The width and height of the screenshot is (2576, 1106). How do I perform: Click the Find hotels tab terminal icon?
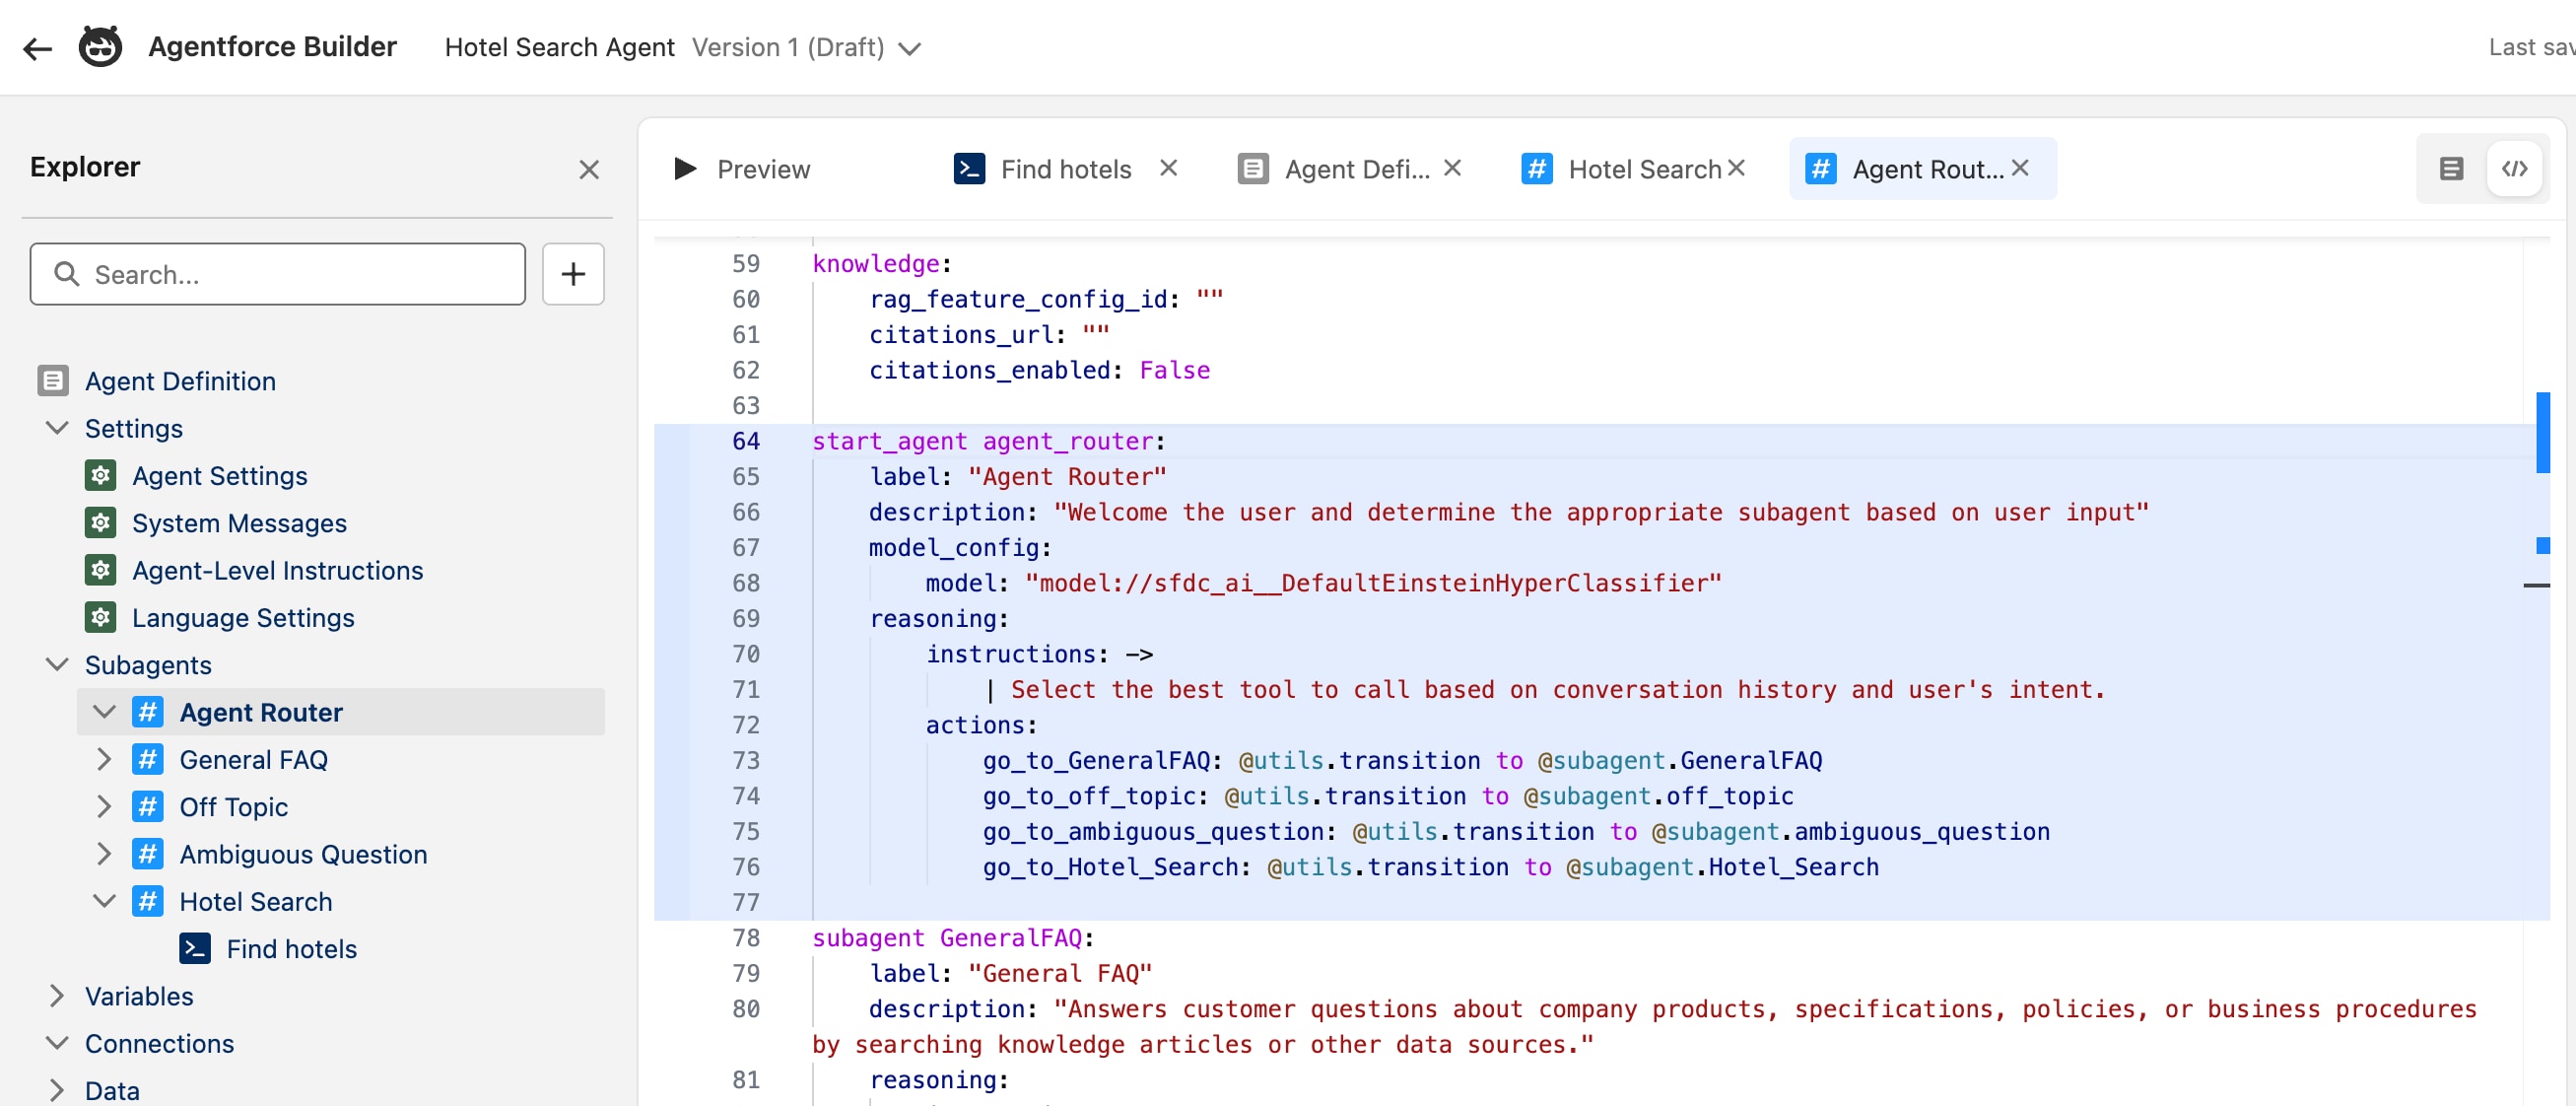coord(969,168)
